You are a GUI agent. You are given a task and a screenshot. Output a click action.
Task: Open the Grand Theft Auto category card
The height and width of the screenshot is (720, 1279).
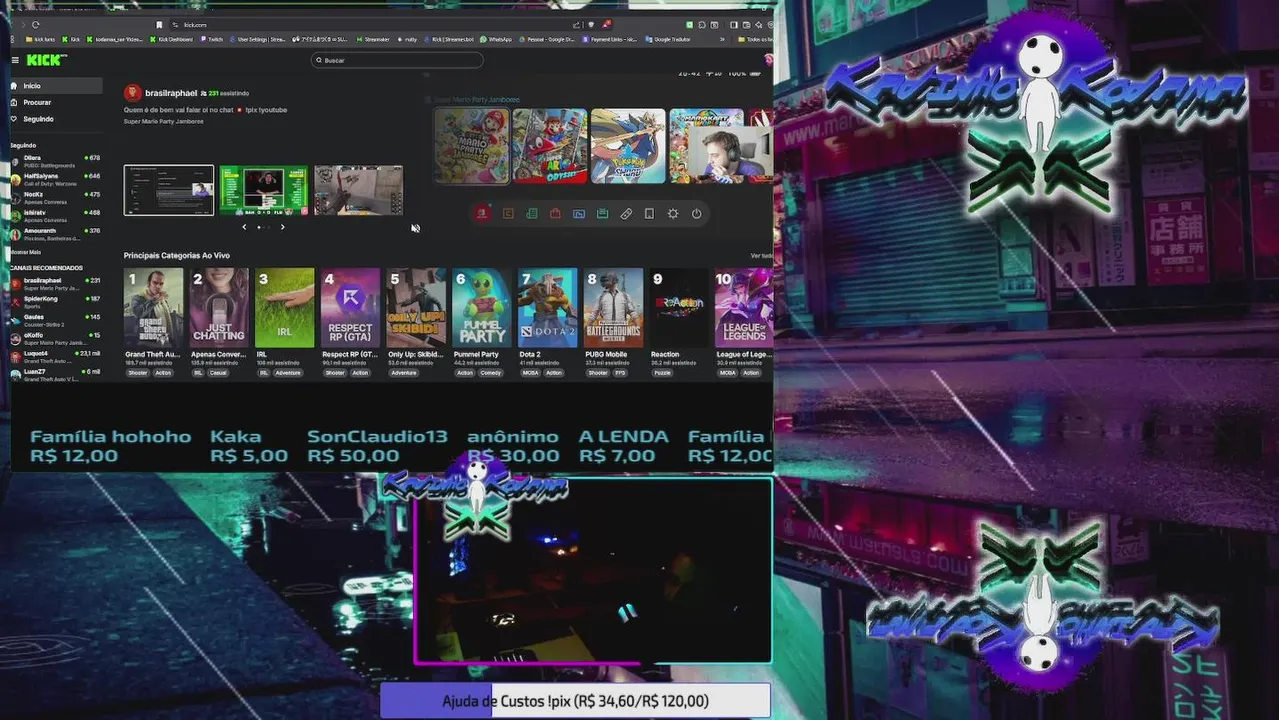point(153,308)
